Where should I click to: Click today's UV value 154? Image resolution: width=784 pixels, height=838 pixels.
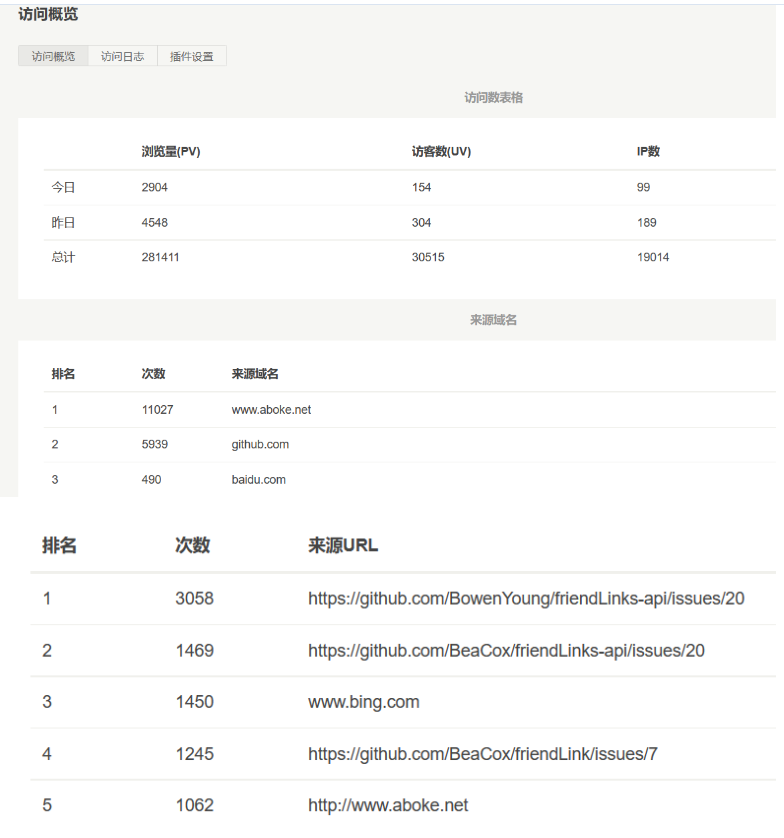pyautogui.click(x=421, y=187)
